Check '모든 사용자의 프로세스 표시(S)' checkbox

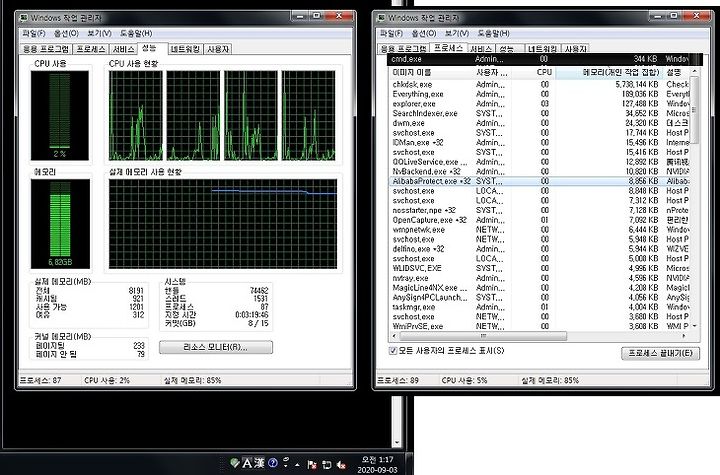click(393, 351)
